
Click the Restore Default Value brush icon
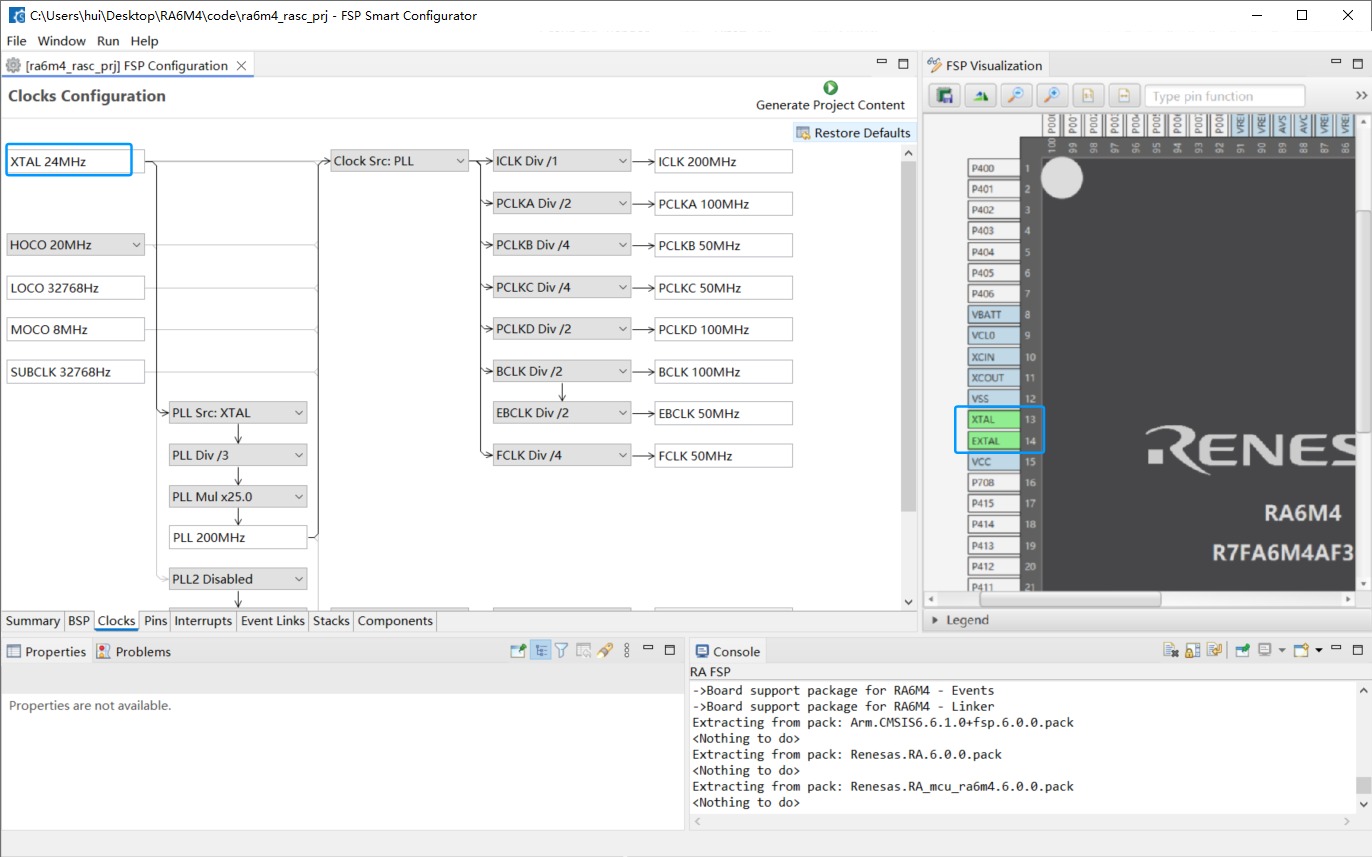[x=605, y=651]
